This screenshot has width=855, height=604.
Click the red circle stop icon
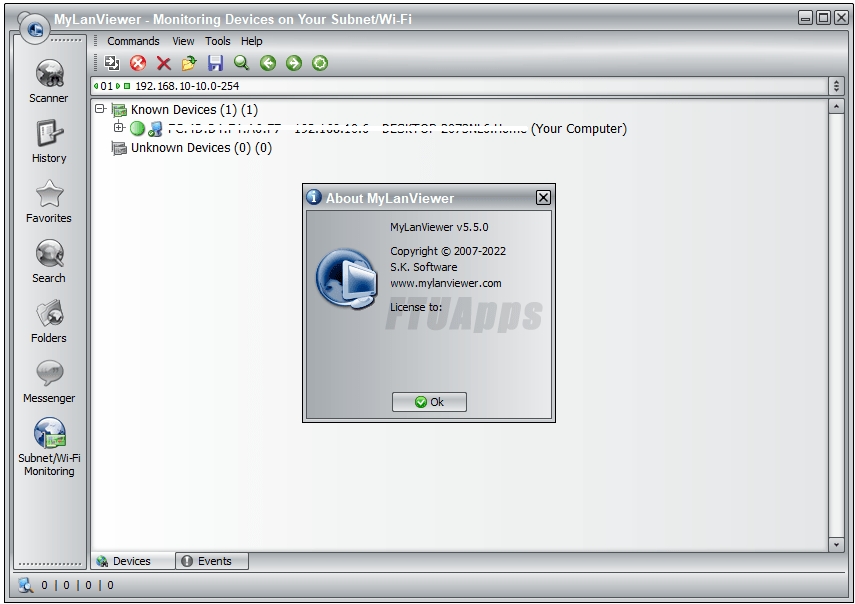138,63
